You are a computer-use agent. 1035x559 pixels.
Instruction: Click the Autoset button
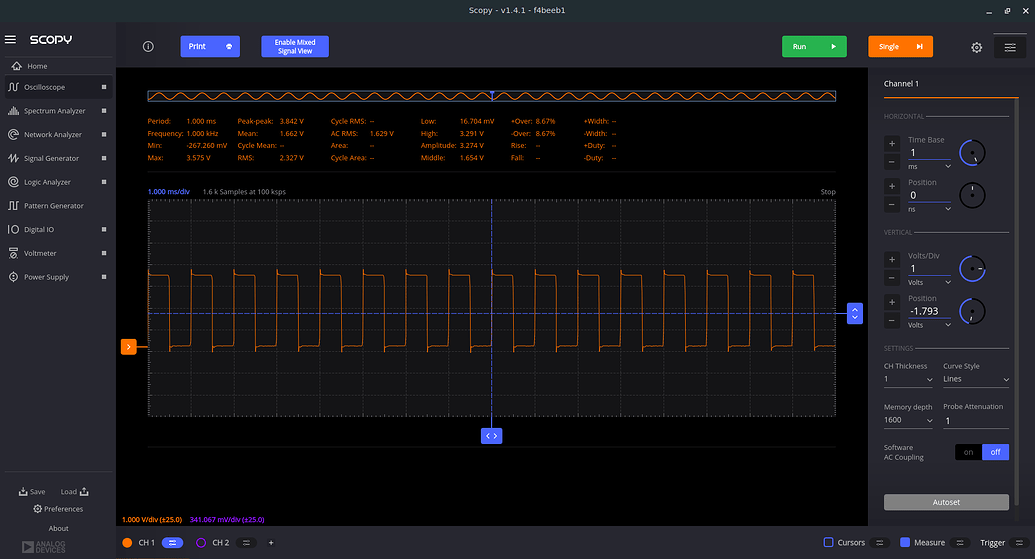(x=946, y=502)
